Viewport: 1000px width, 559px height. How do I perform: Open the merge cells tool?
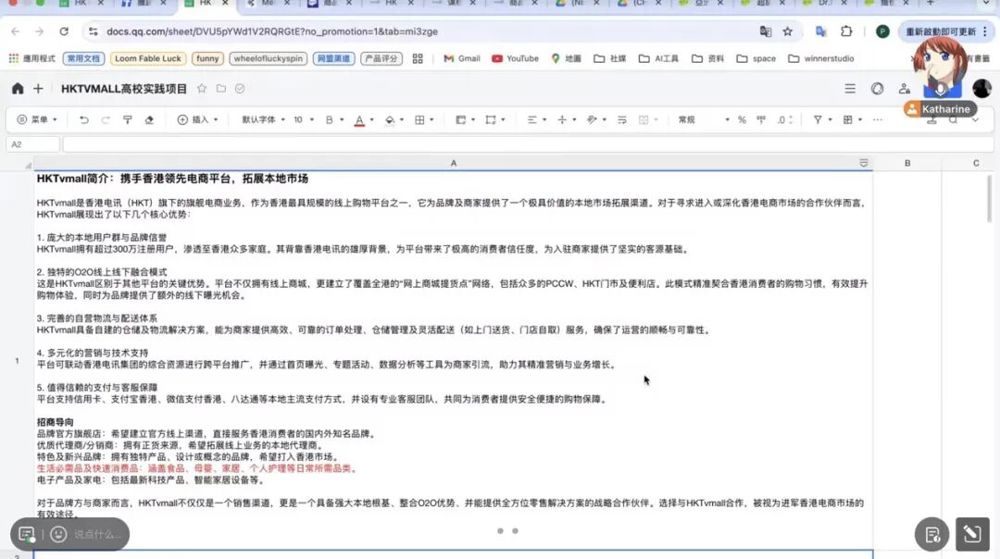[x=460, y=120]
